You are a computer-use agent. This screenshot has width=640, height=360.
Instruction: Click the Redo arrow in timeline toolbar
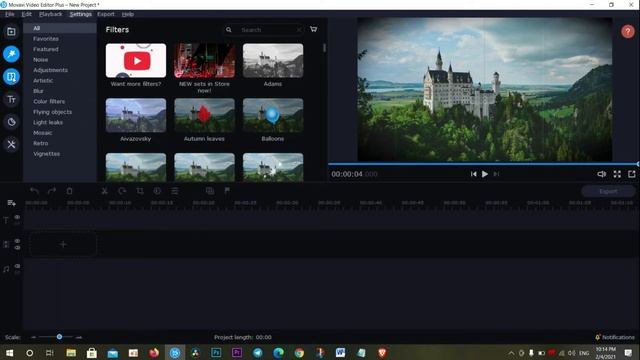pyautogui.click(x=52, y=191)
